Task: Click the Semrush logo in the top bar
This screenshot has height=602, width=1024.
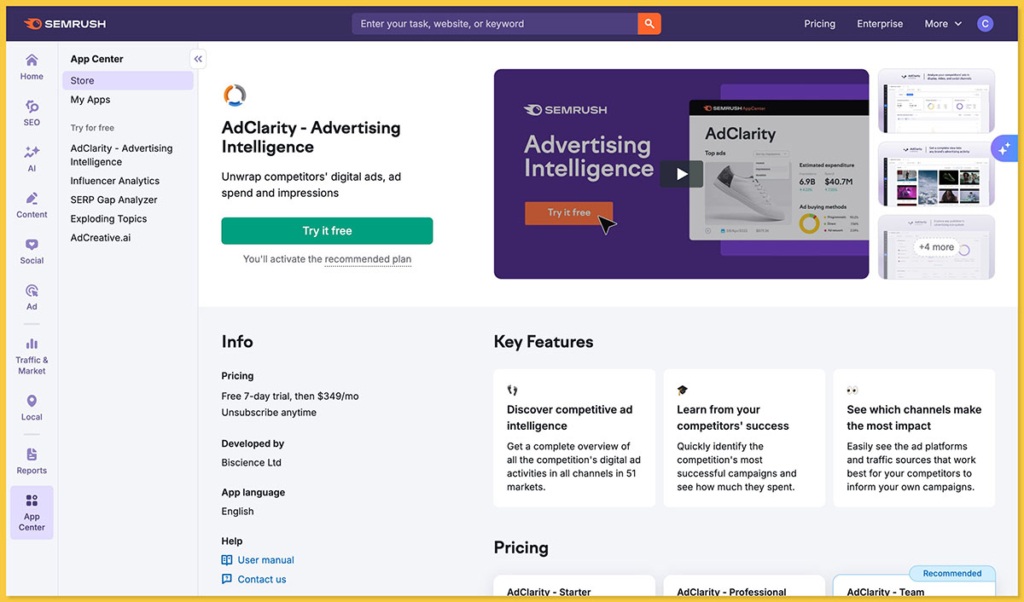Action: point(64,23)
